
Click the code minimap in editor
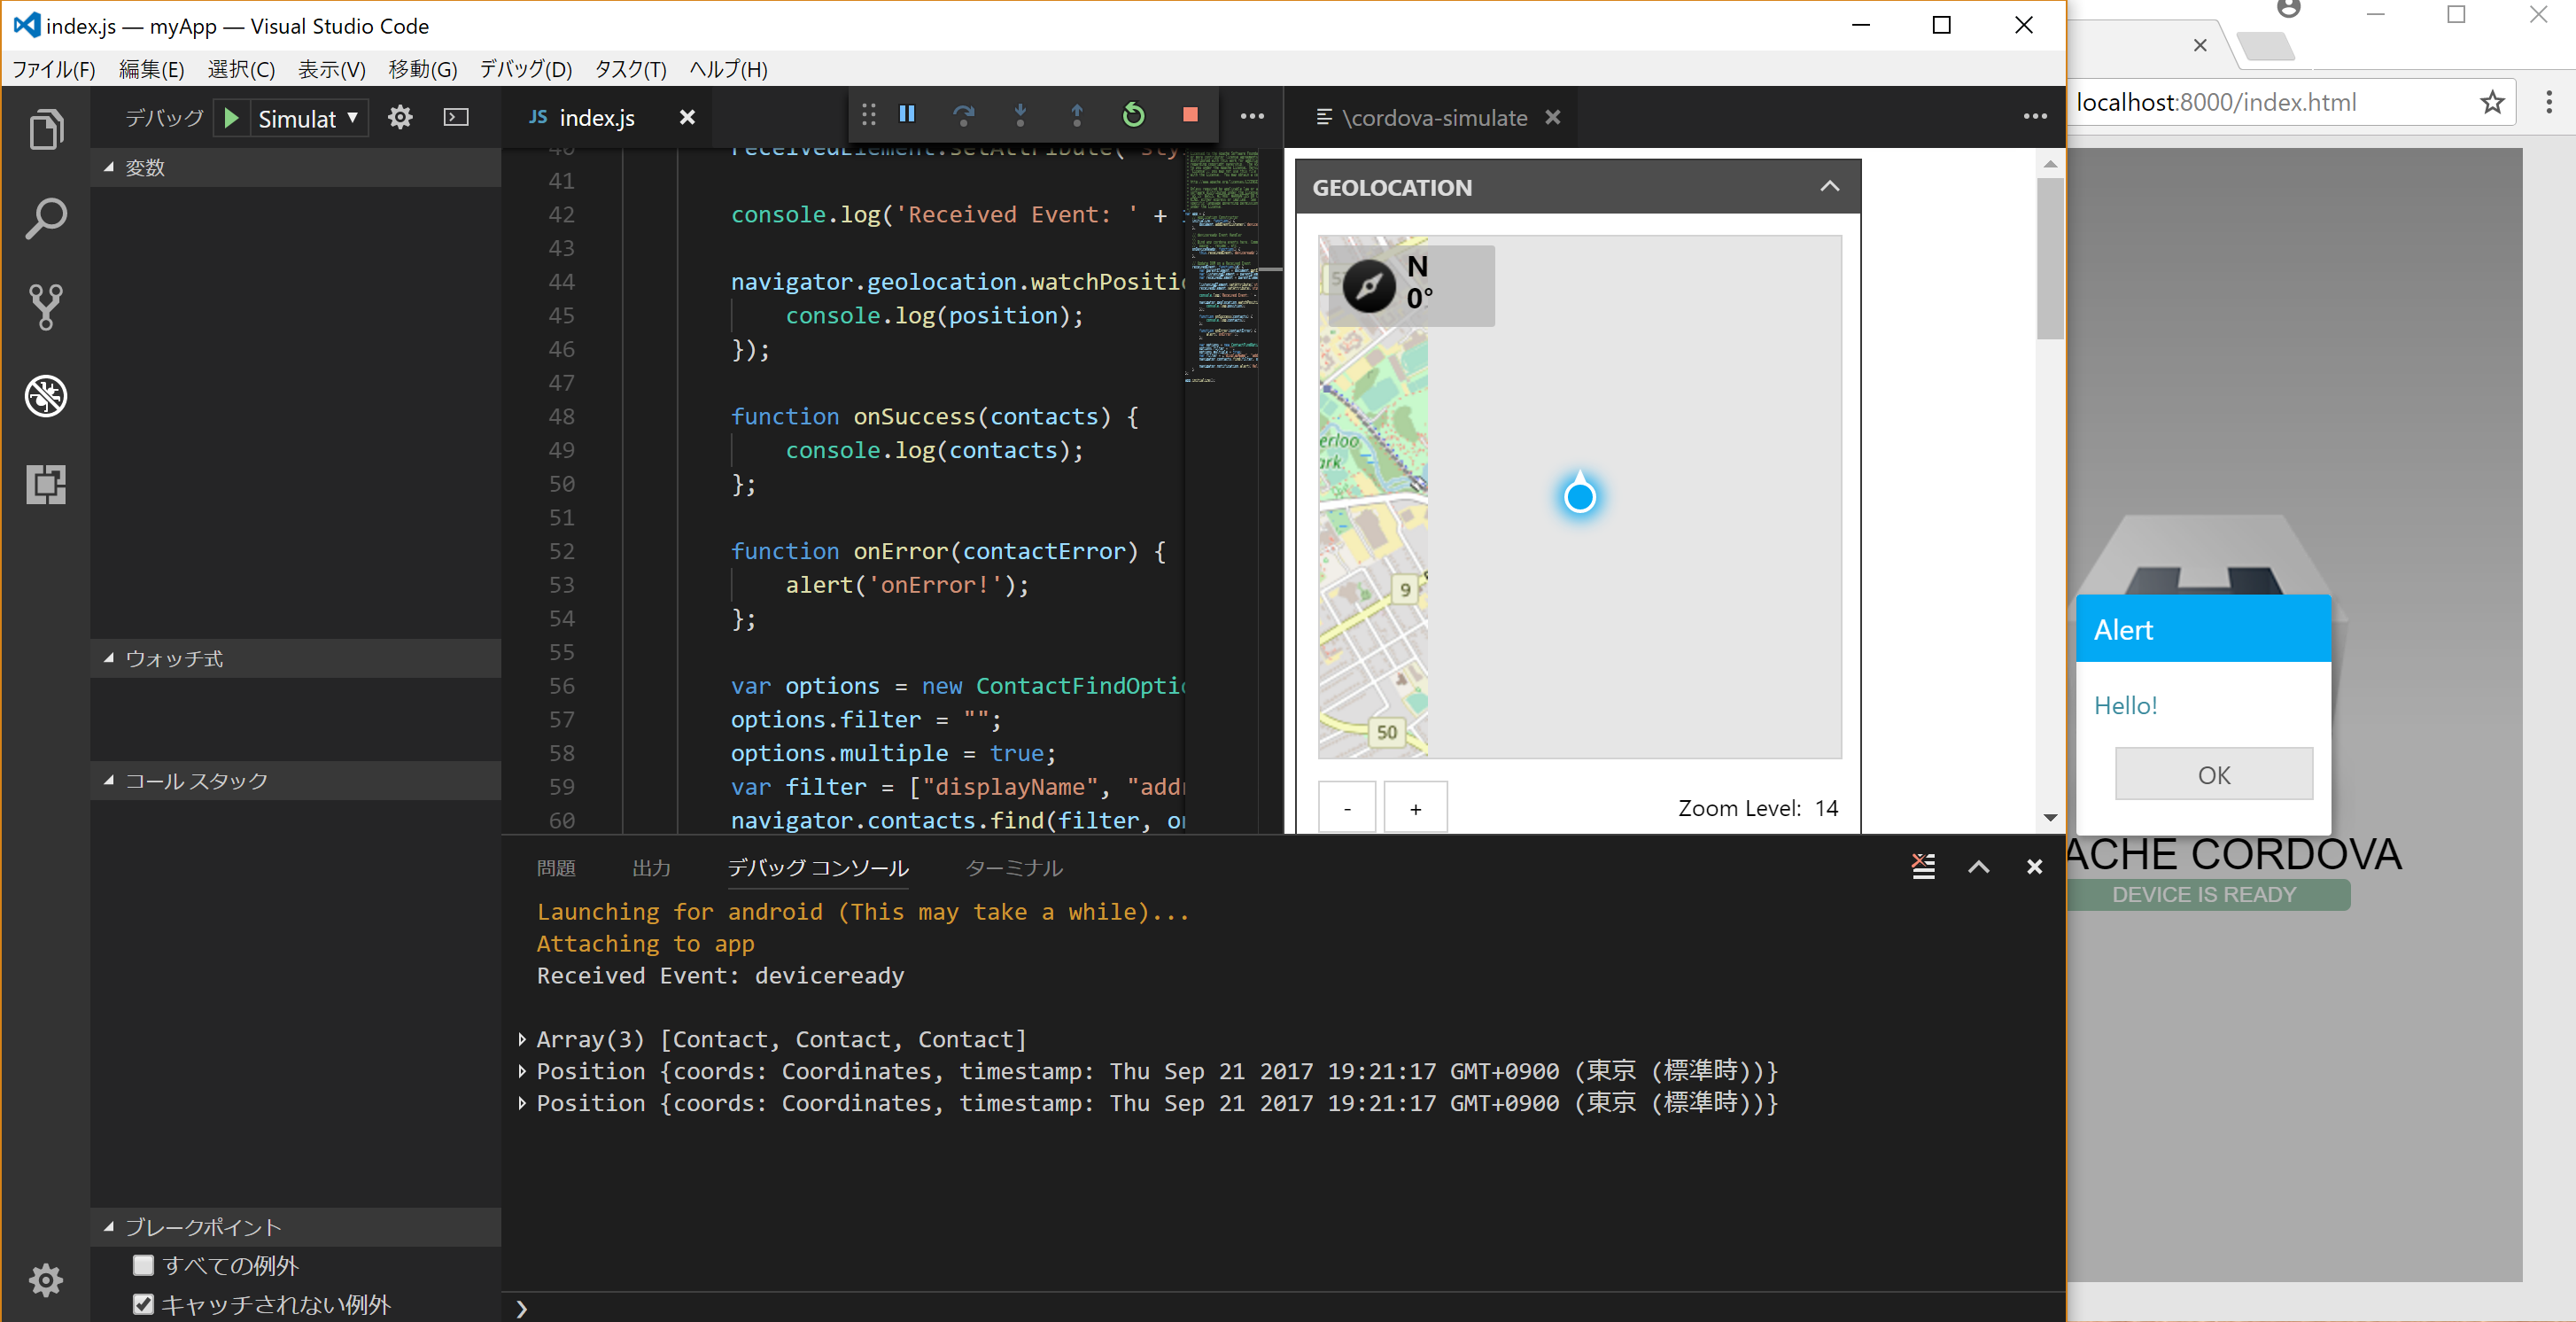click(x=1222, y=265)
